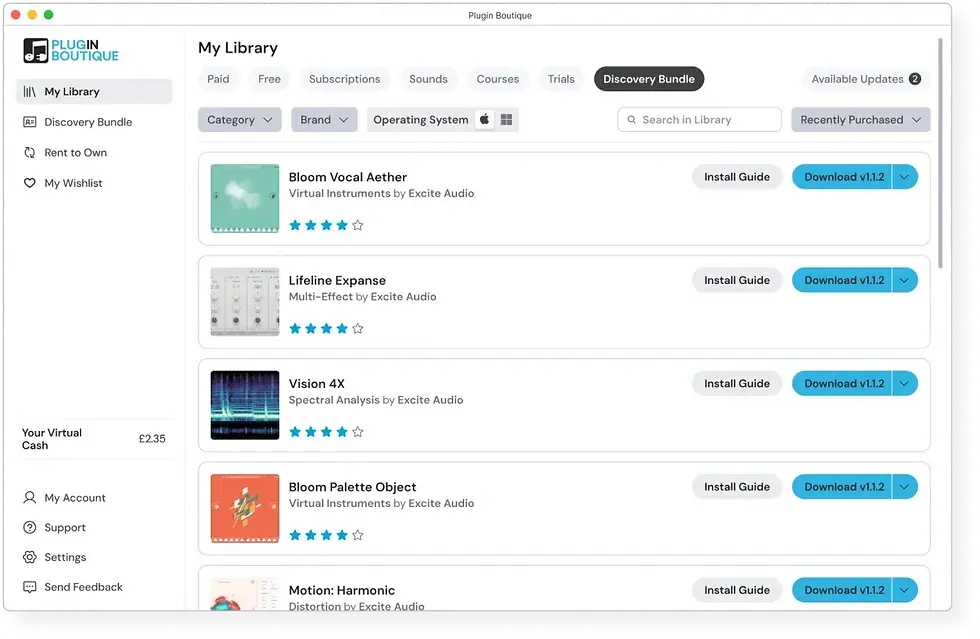Screen dimensions: 980x639
Task: Click the Rent to Own cycle icon
Action: click(x=29, y=153)
